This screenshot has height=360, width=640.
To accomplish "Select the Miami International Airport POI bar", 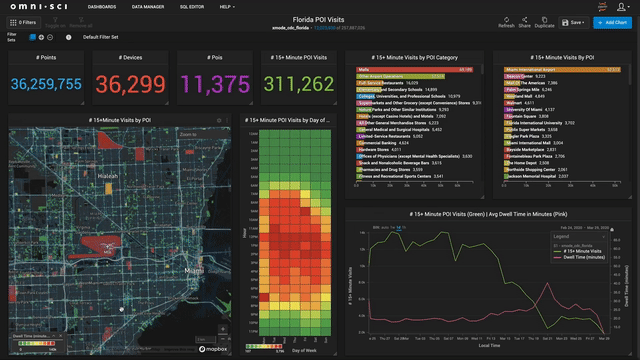I will [562, 70].
